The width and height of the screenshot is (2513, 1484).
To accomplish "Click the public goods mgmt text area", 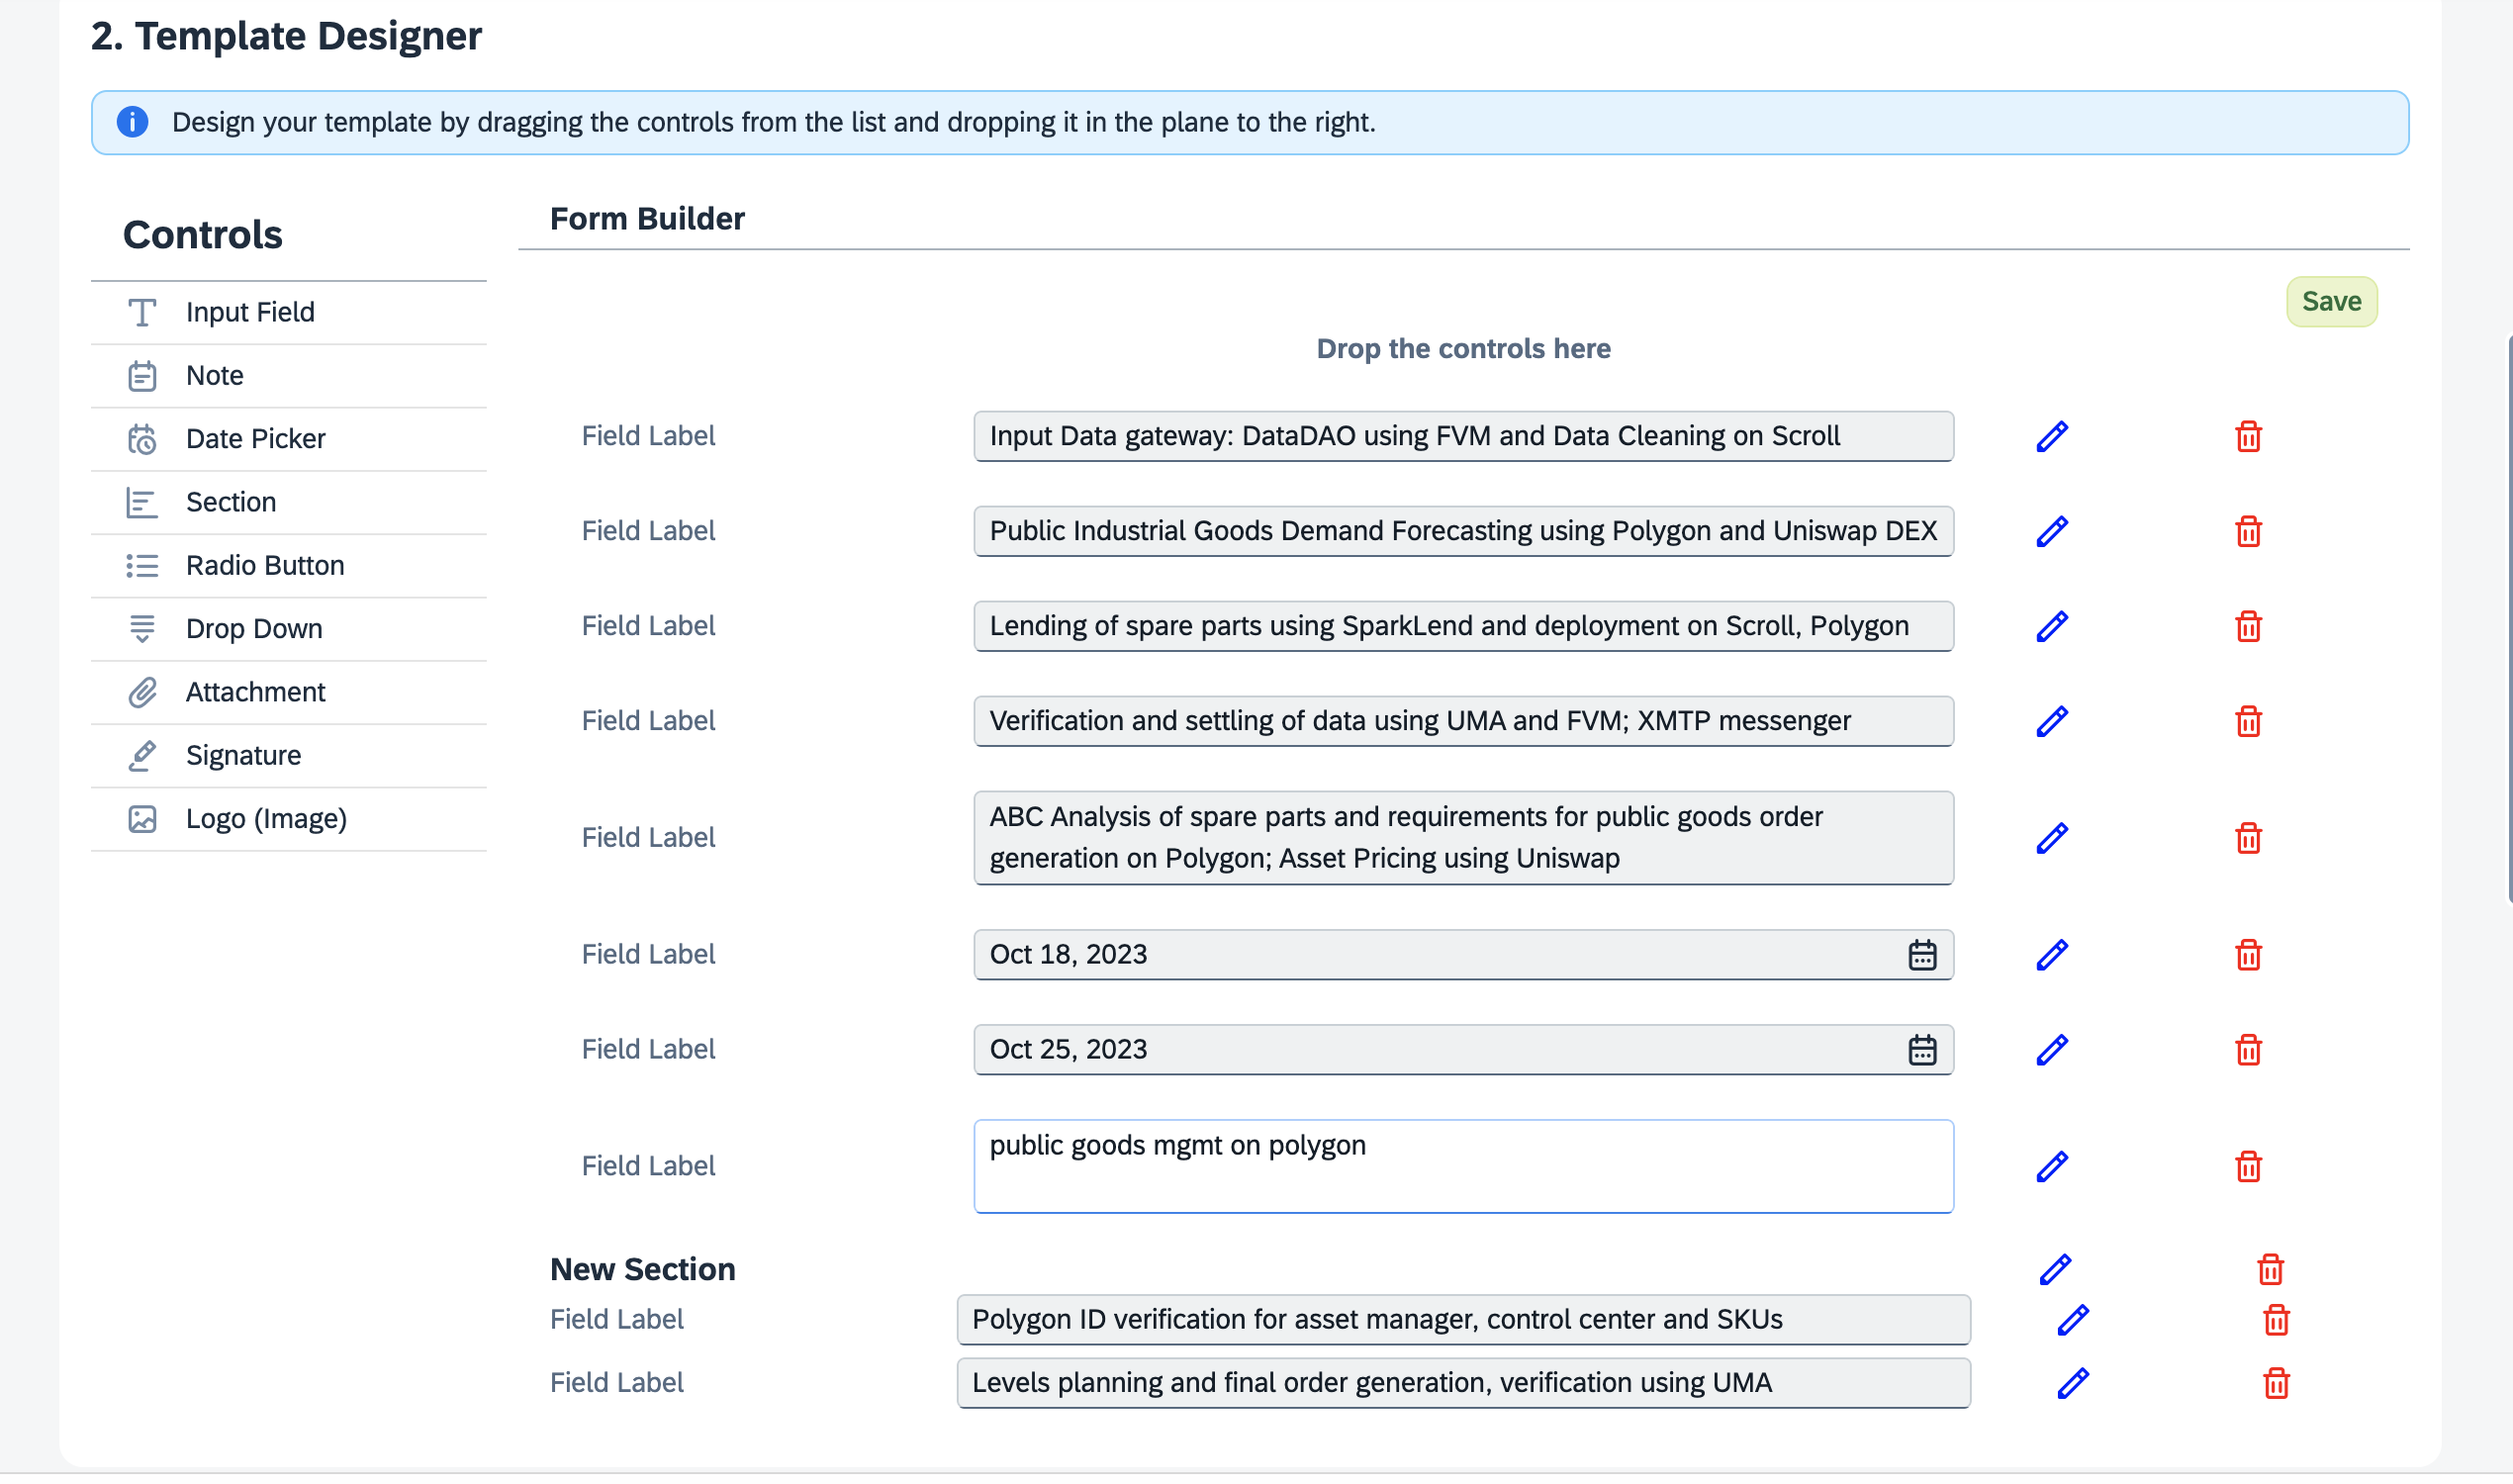I will 1462,1166.
